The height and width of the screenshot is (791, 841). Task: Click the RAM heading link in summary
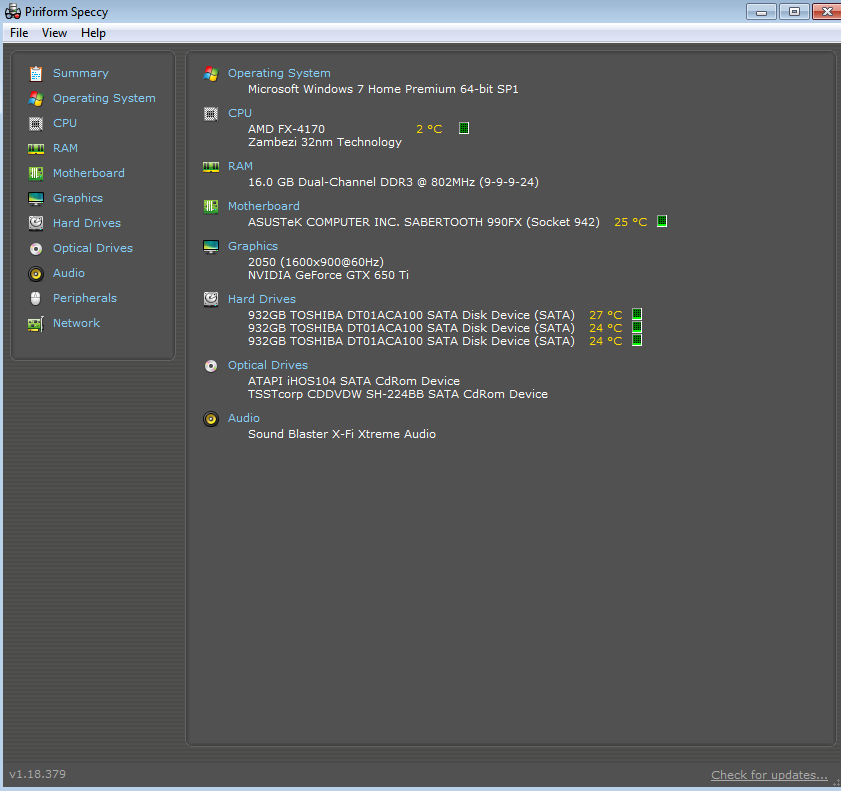point(240,166)
